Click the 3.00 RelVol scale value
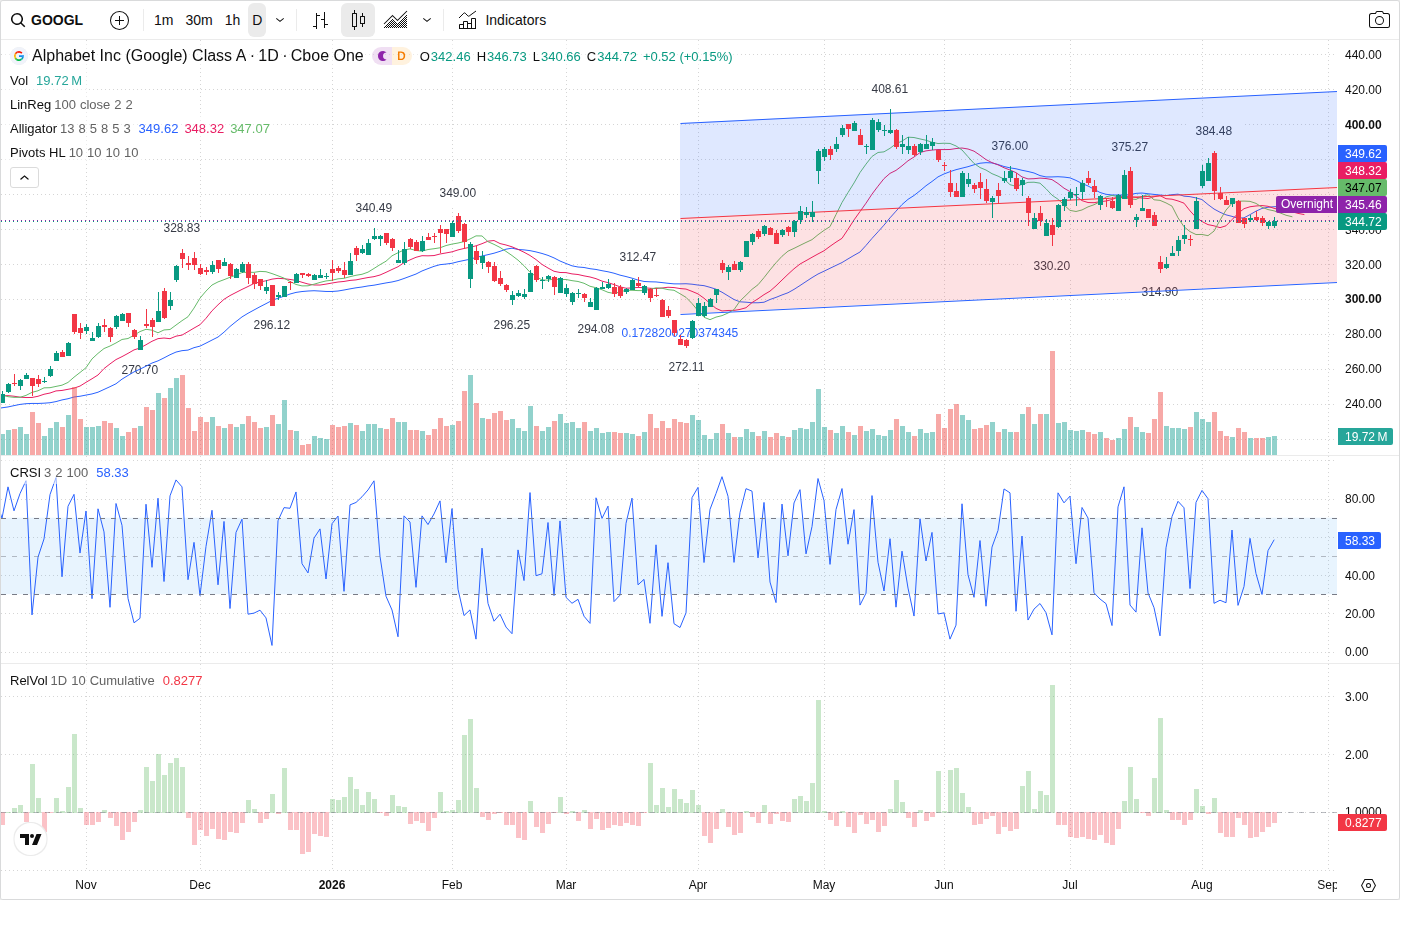 (1357, 697)
